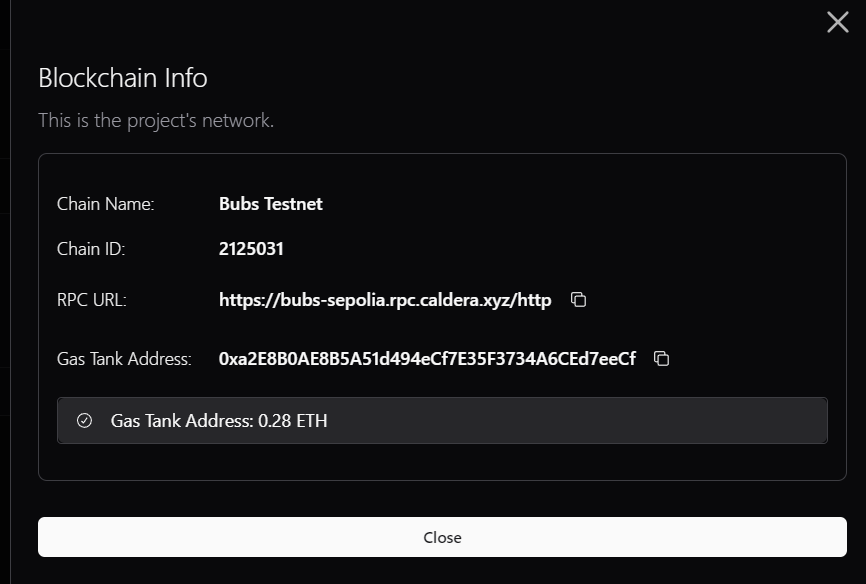866x584 pixels.
Task: Click the Chain Name label
Action: pyautogui.click(x=106, y=204)
